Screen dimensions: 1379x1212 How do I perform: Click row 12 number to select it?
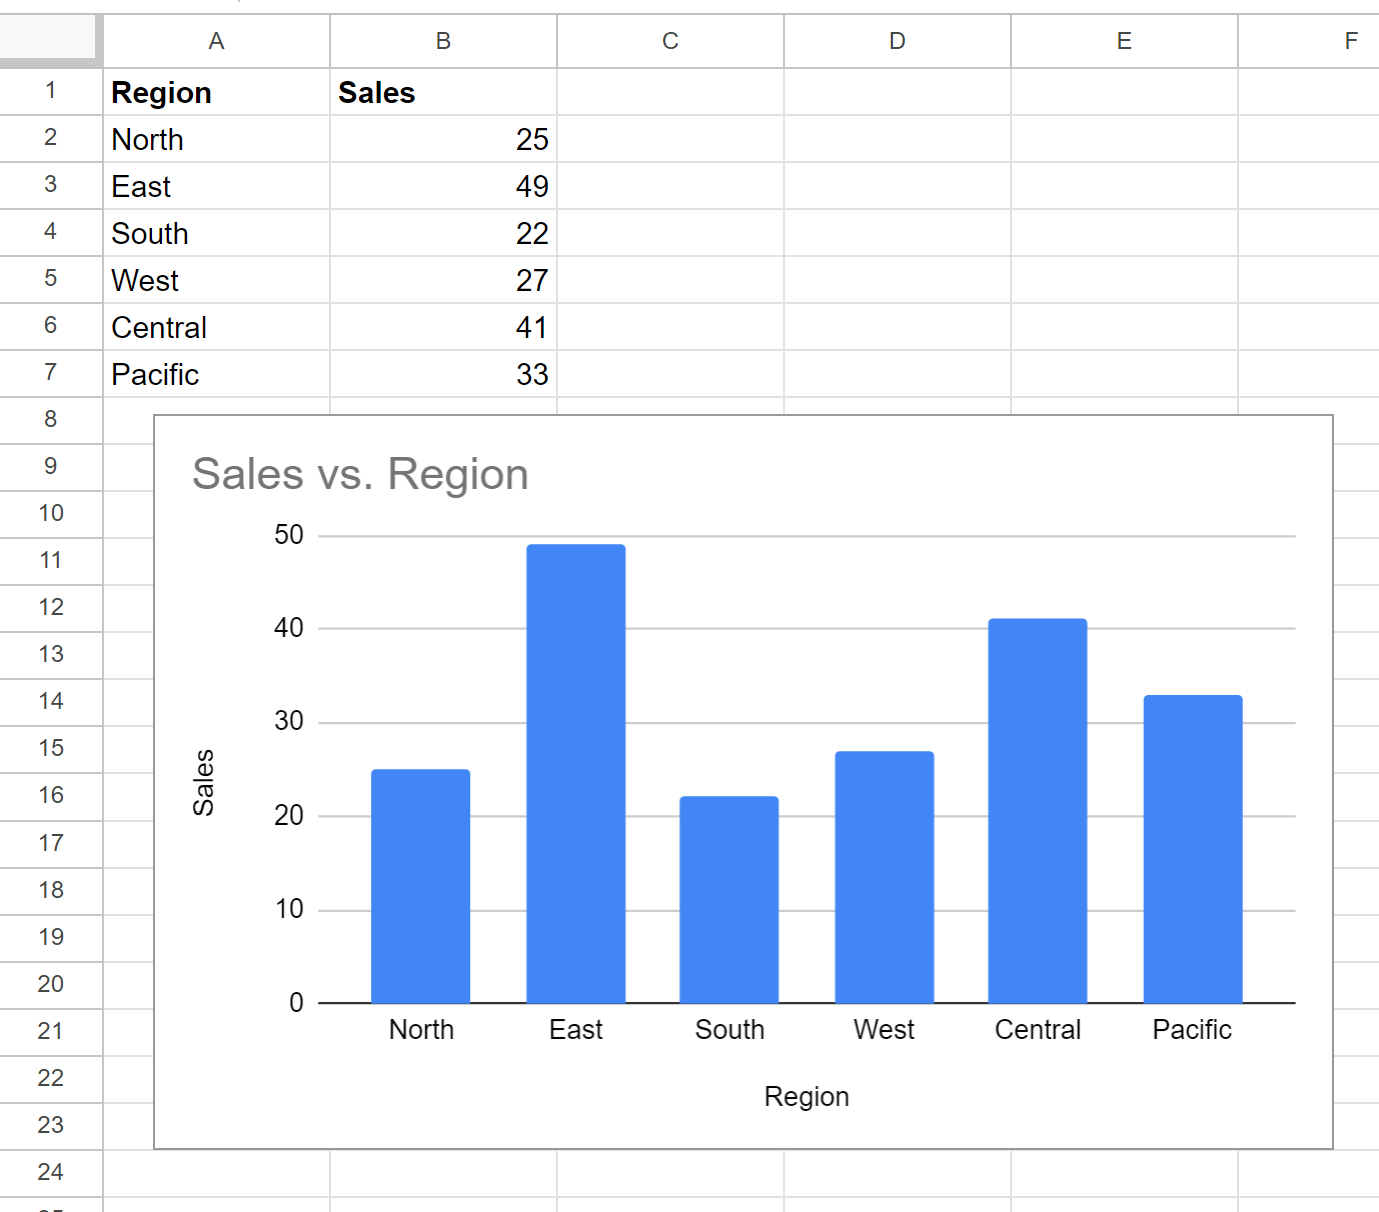51,607
